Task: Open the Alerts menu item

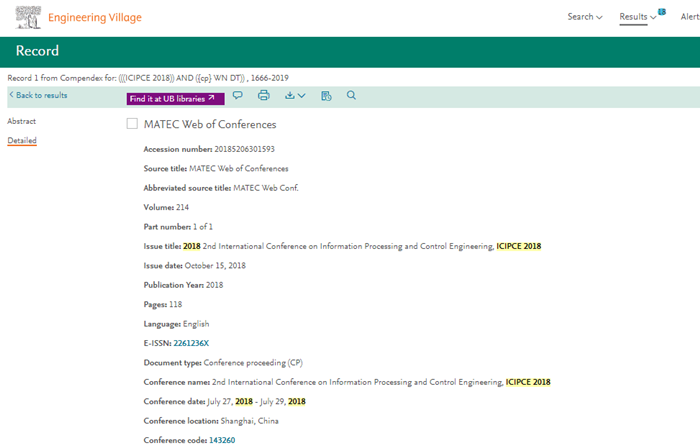Action: point(690,17)
